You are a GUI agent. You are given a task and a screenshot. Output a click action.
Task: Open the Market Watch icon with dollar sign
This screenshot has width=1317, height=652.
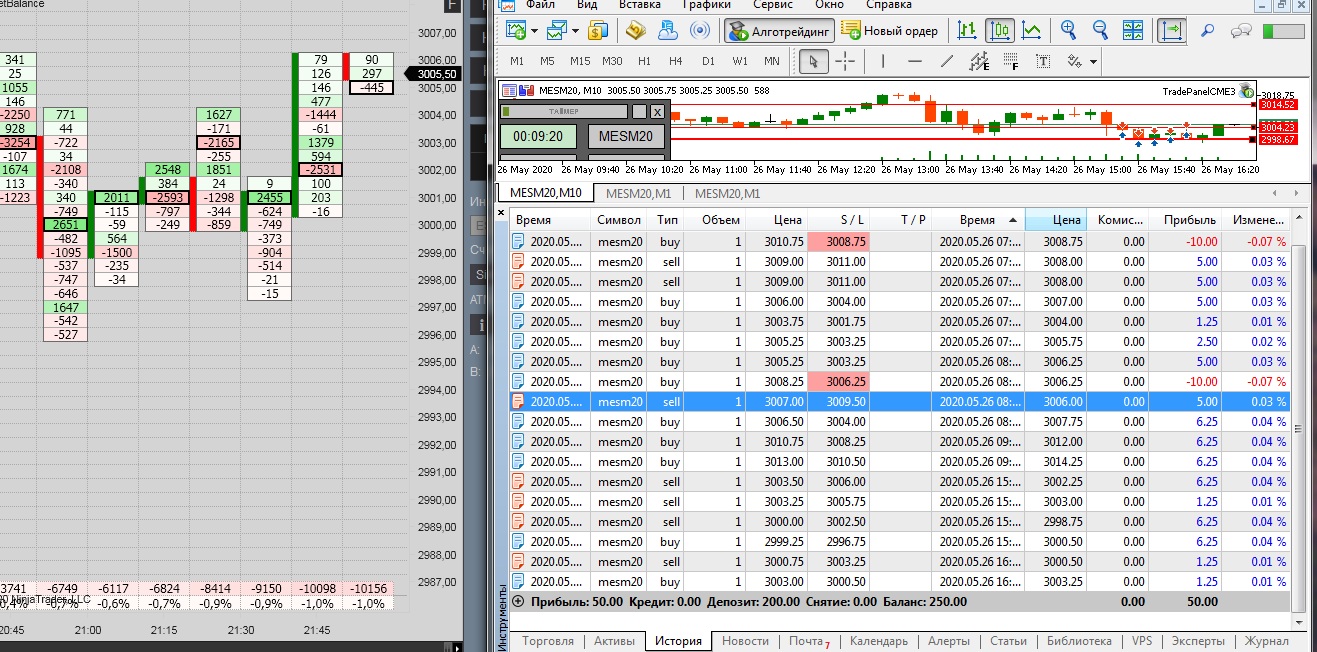(x=599, y=30)
